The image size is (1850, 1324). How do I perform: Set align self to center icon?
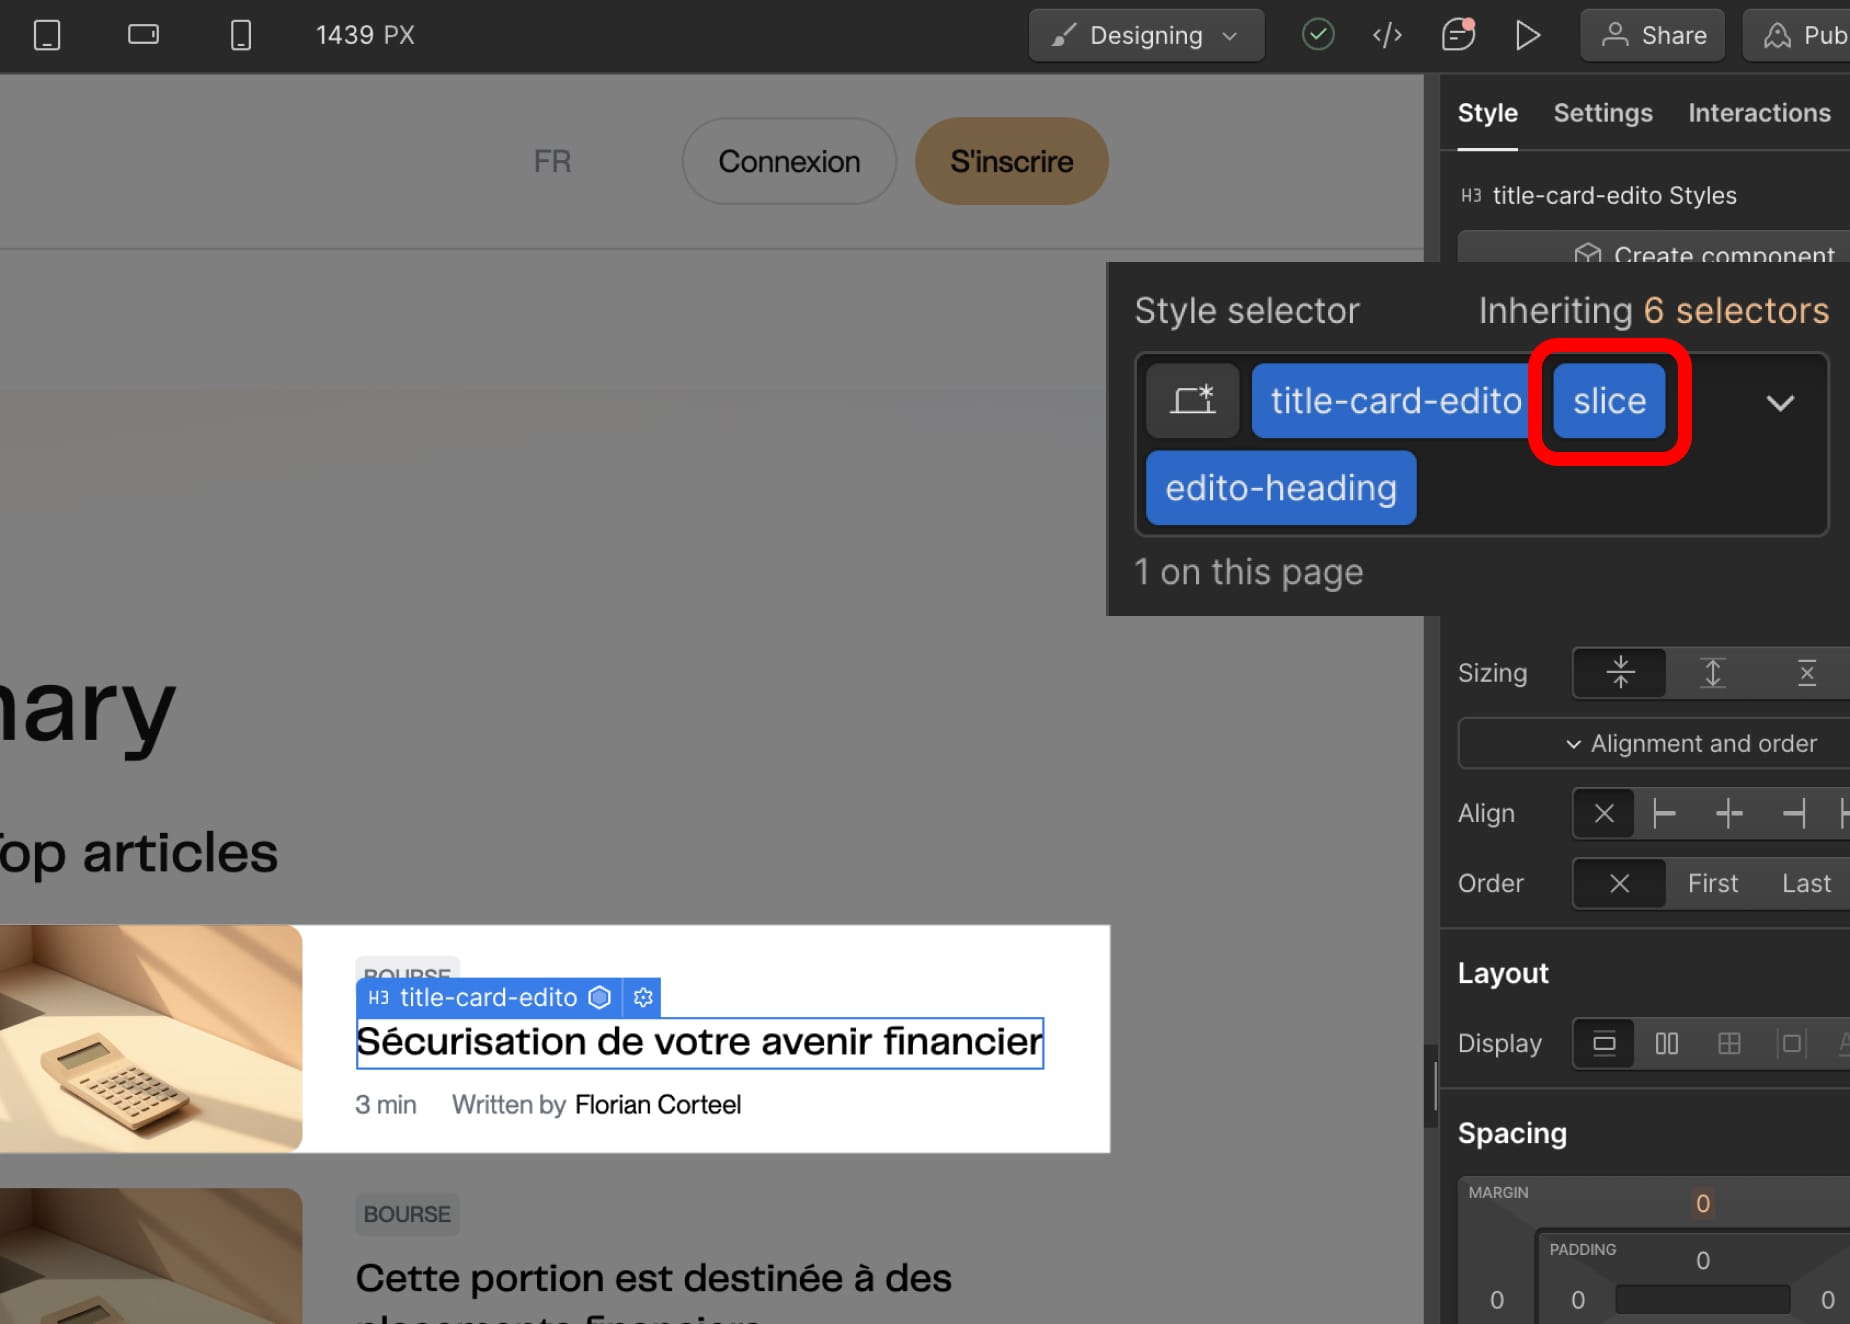point(1729,814)
